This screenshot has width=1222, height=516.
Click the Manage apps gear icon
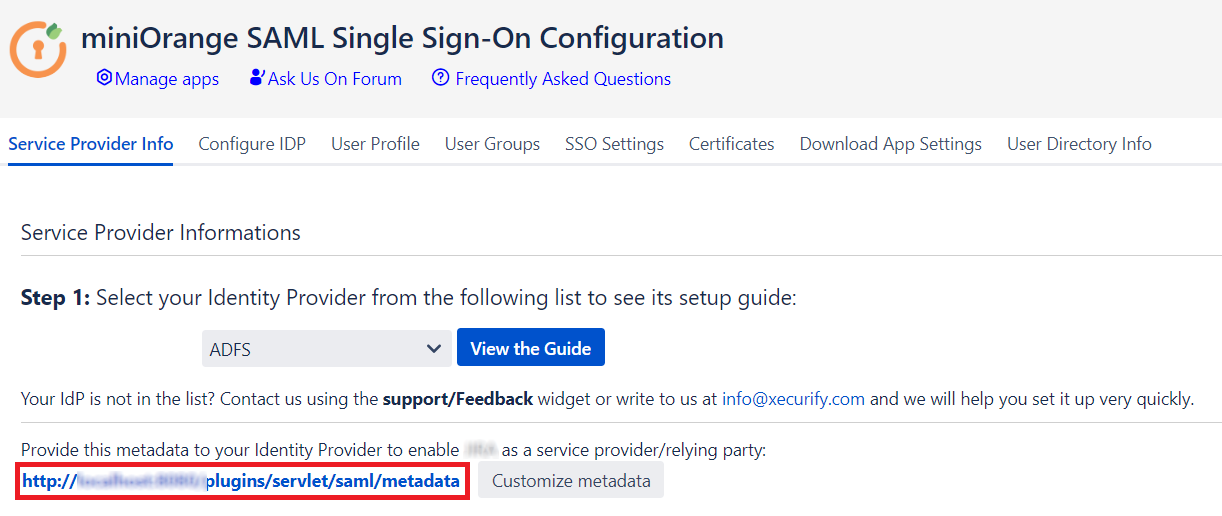click(x=104, y=78)
